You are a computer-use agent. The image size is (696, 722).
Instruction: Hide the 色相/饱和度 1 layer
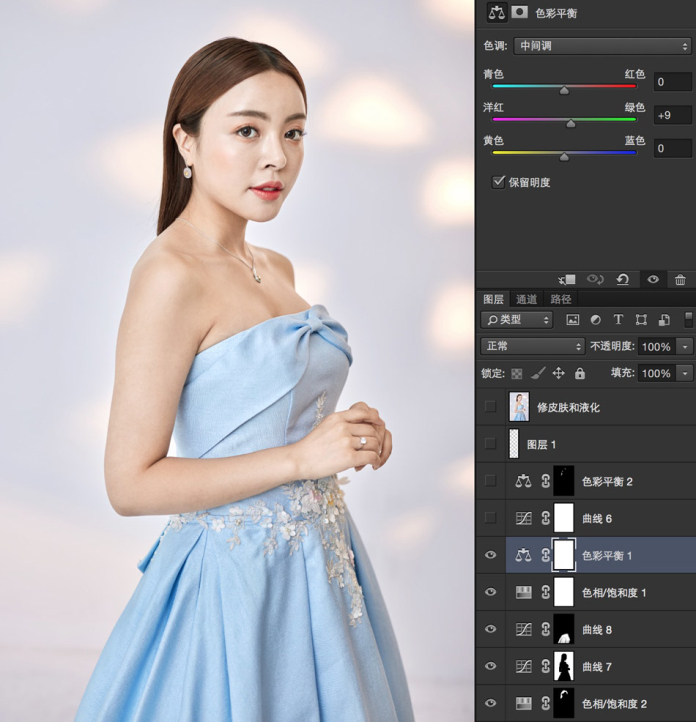(x=491, y=592)
